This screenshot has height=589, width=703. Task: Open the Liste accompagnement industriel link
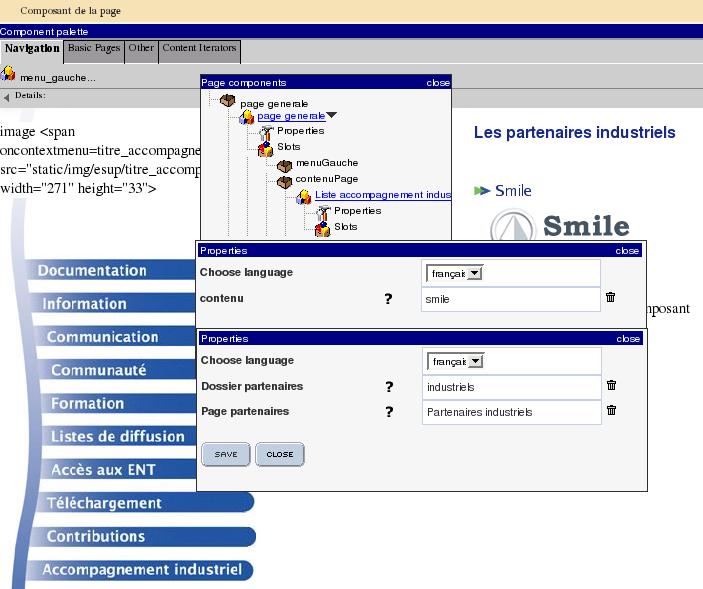(382, 195)
